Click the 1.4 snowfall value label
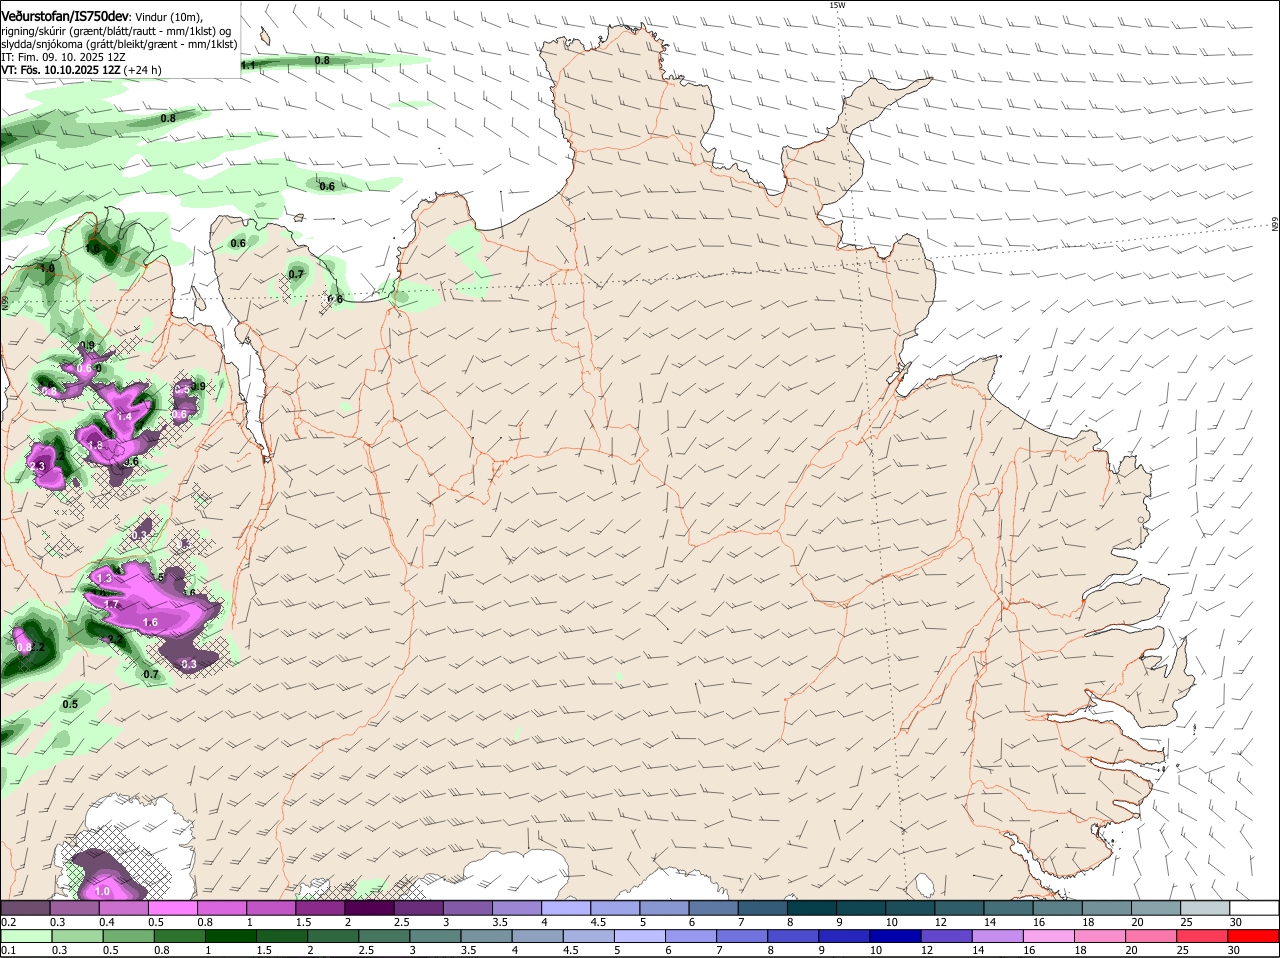 click(x=124, y=417)
